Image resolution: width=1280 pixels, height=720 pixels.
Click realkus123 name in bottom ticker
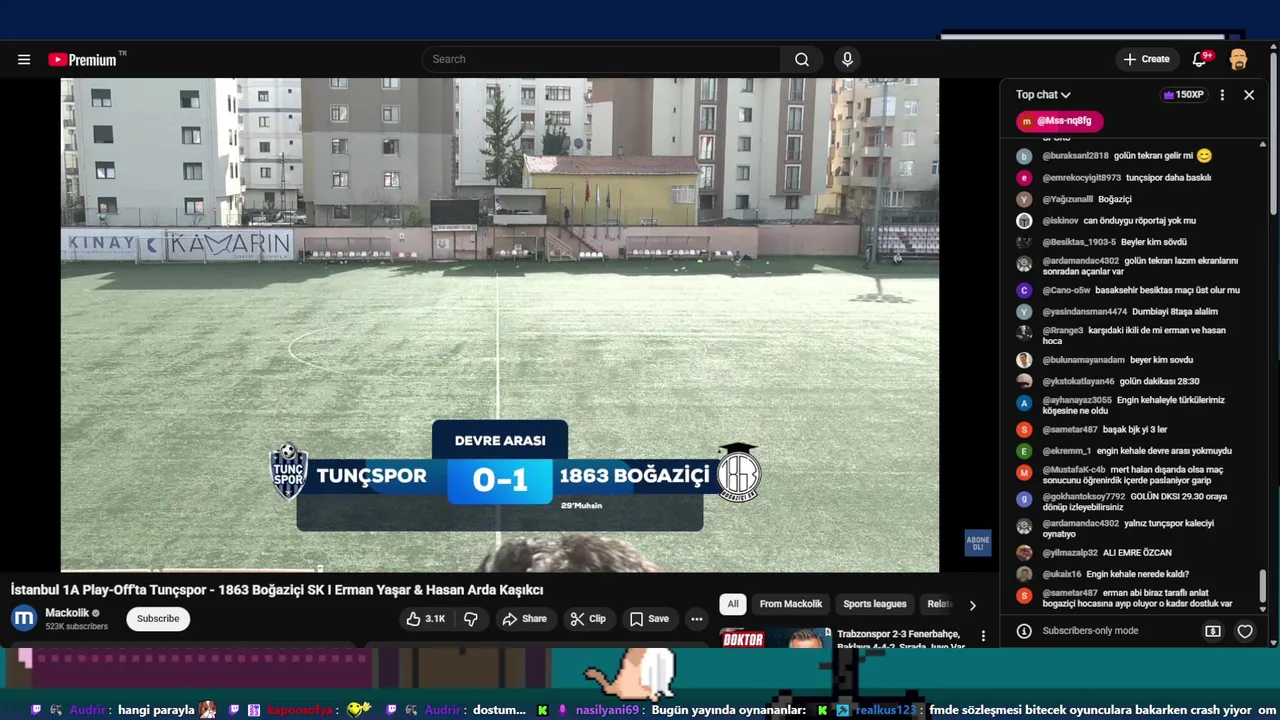pyautogui.click(x=885, y=710)
